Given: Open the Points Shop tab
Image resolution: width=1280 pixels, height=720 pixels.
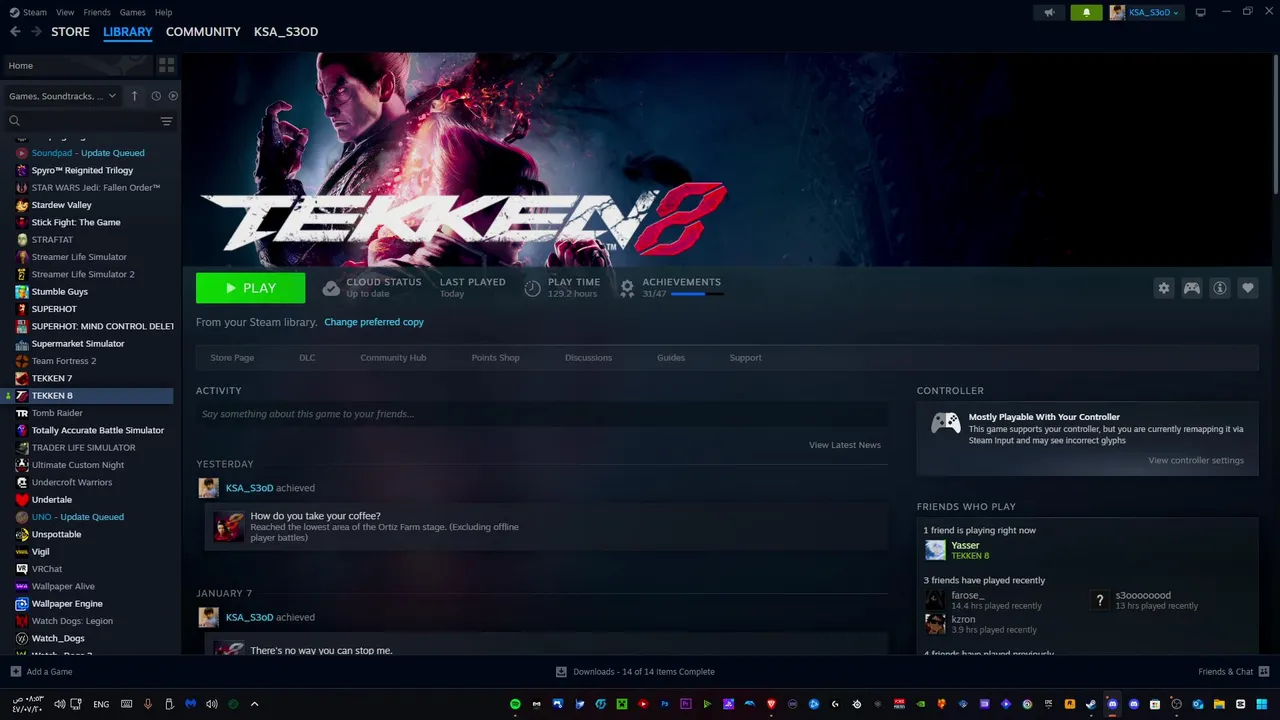Looking at the screenshot, I should tap(495, 358).
